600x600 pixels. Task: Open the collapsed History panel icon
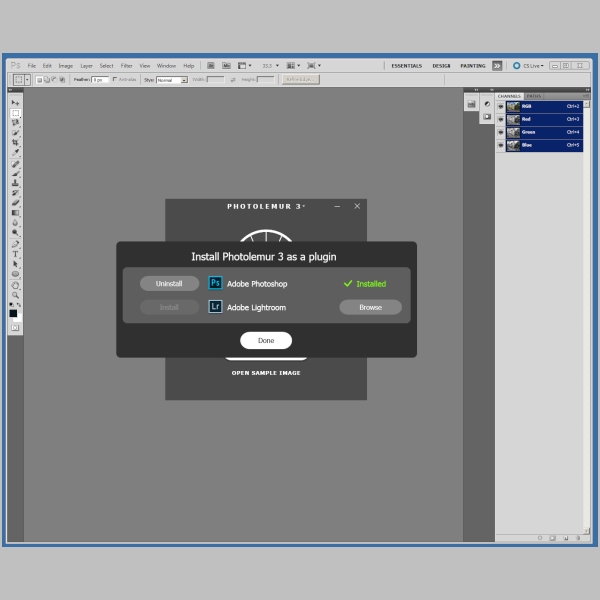pos(471,104)
